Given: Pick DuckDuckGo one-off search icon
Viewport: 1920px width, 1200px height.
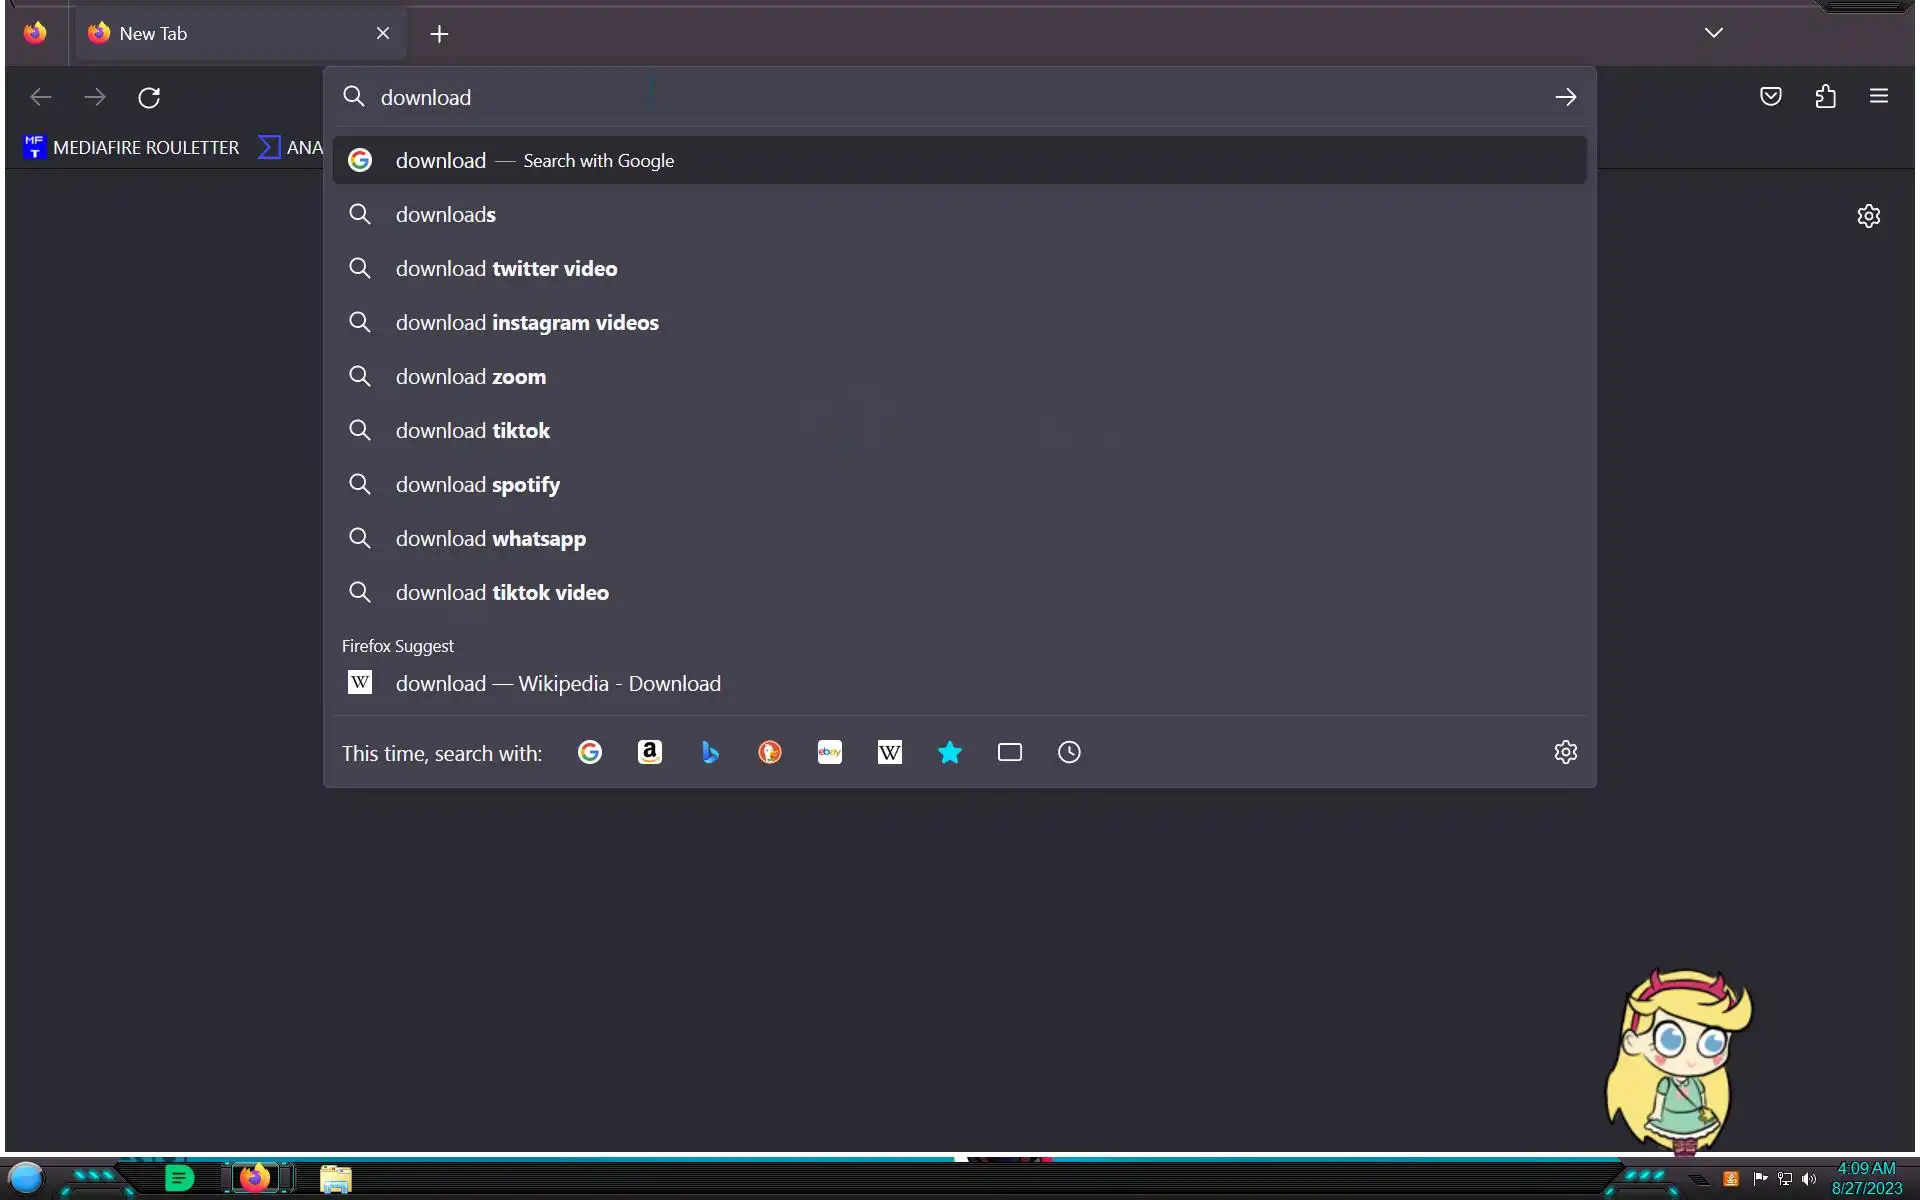Looking at the screenshot, I should (x=770, y=752).
